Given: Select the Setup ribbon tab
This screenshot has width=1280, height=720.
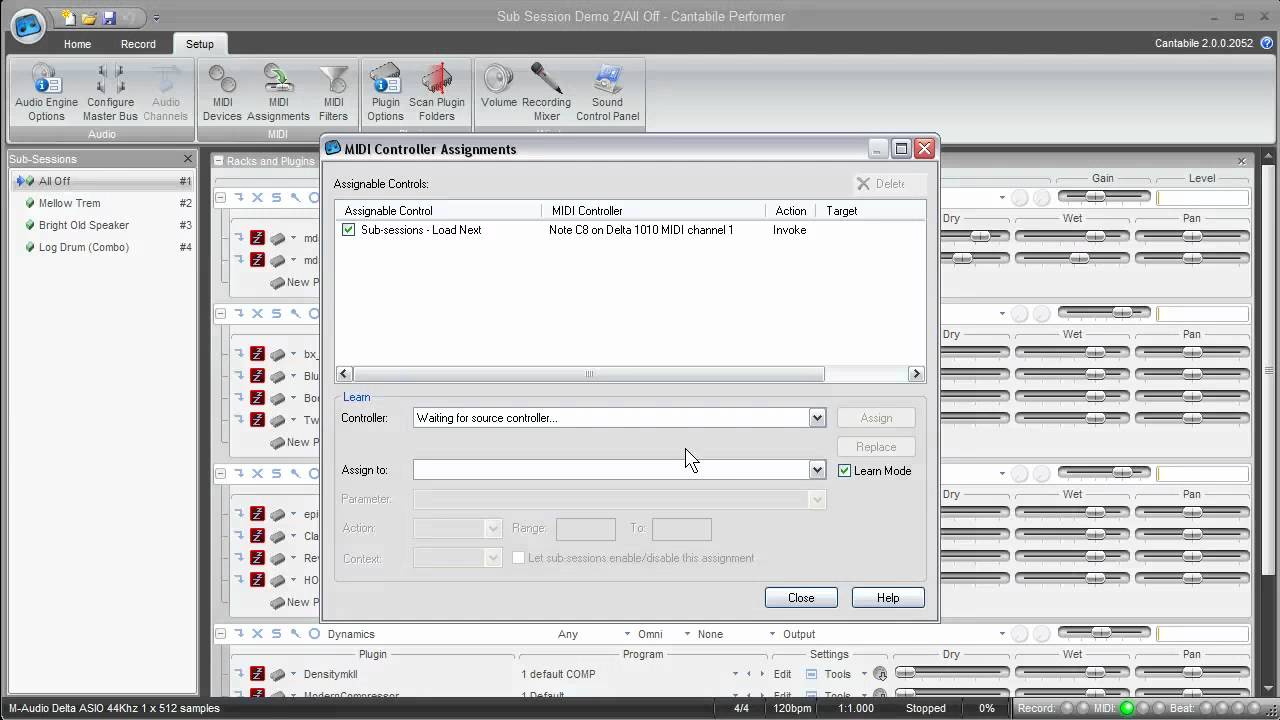Looking at the screenshot, I should pyautogui.click(x=199, y=44).
